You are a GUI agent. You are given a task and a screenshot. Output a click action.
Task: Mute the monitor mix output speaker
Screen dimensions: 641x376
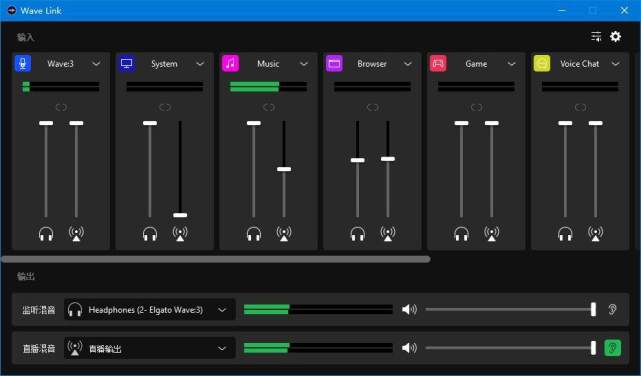point(409,310)
